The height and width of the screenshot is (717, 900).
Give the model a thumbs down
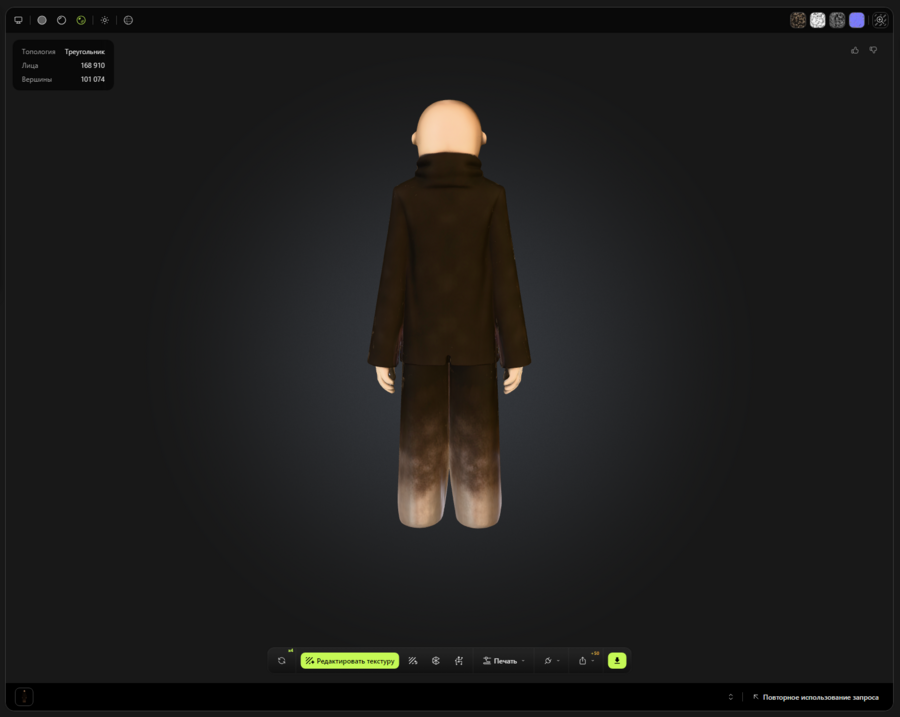873,51
